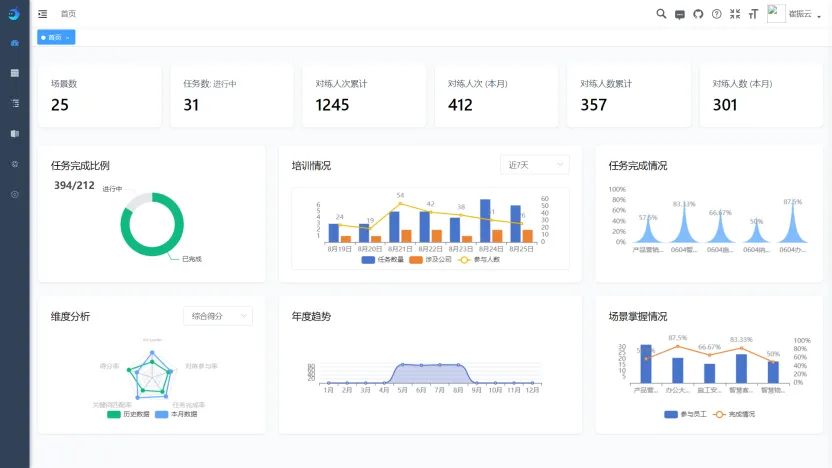Click the 5月 point on the 年度趋势 chart

[402, 365]
